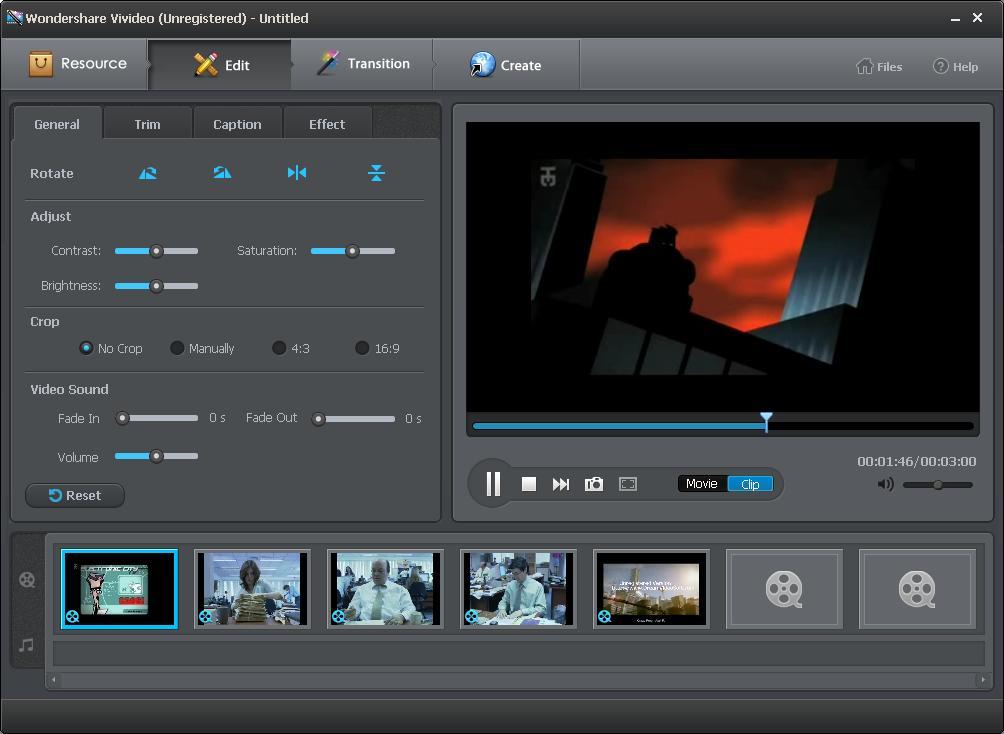The image size is (1004, 734).
Task: Reset all adjustments
Action: [x=75, y=495]
